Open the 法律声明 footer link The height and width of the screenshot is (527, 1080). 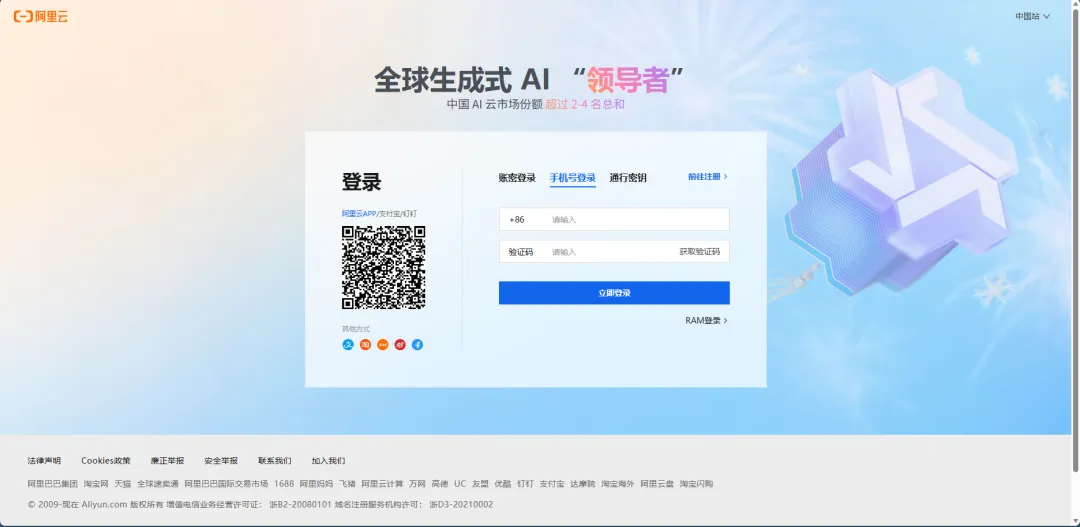44,461
